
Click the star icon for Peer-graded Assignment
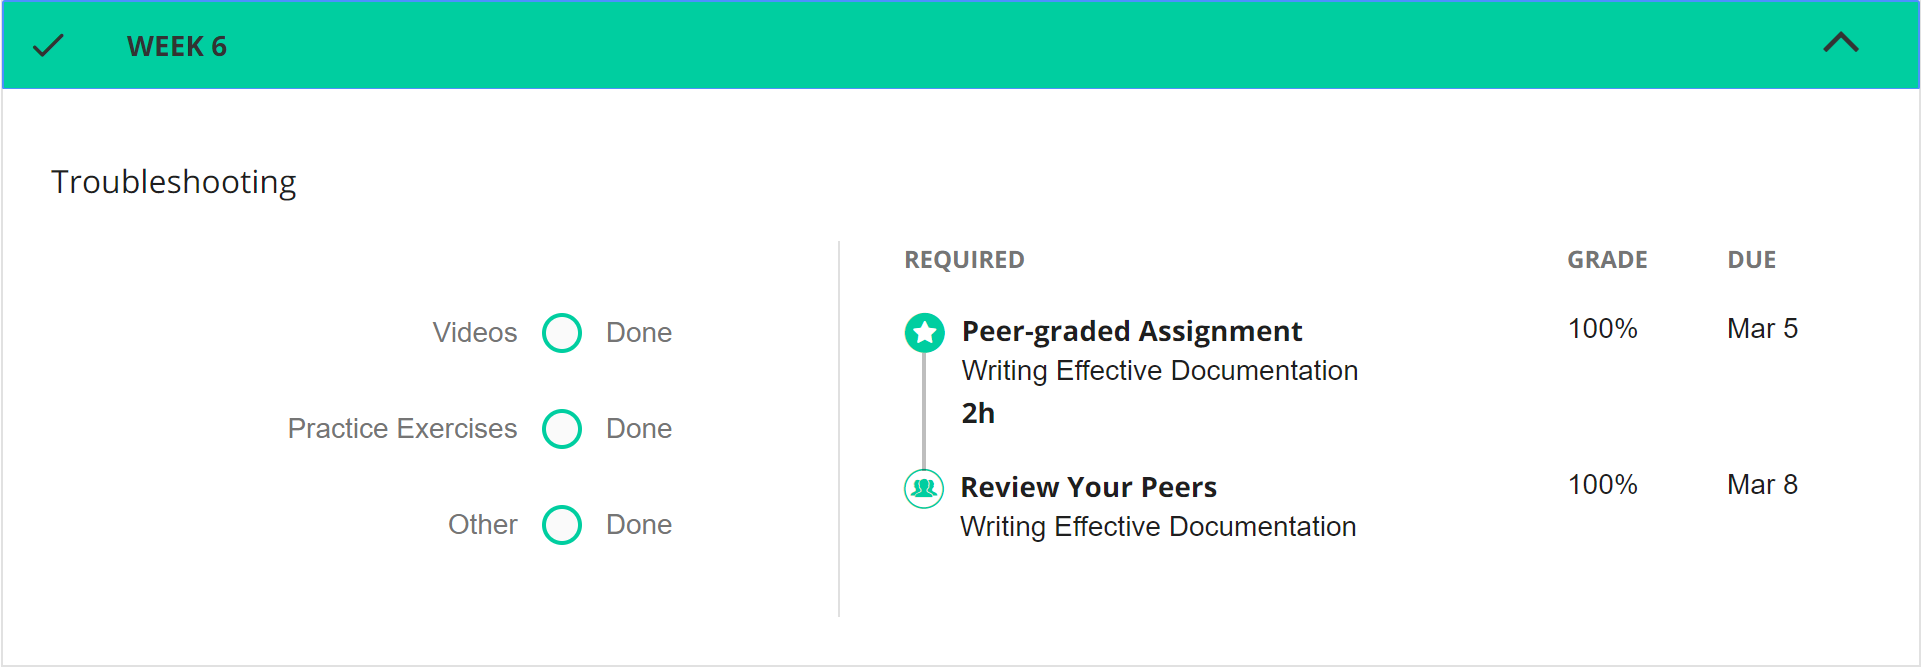tap(924, 333)
